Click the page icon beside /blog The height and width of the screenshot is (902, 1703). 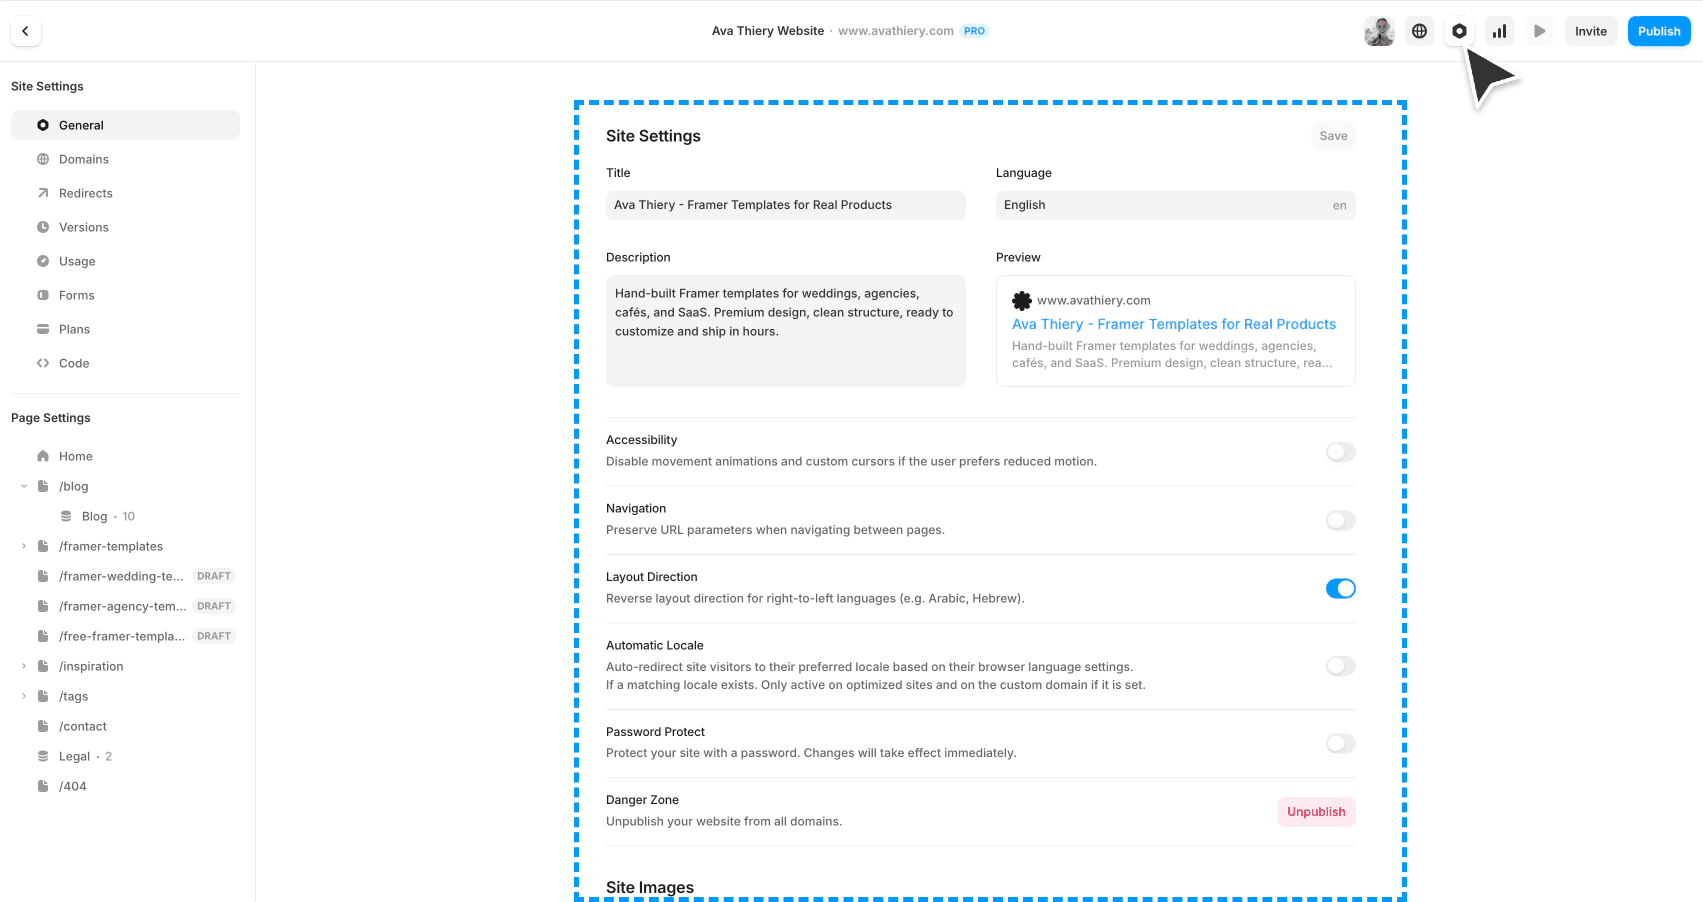[x=43, y=486]
